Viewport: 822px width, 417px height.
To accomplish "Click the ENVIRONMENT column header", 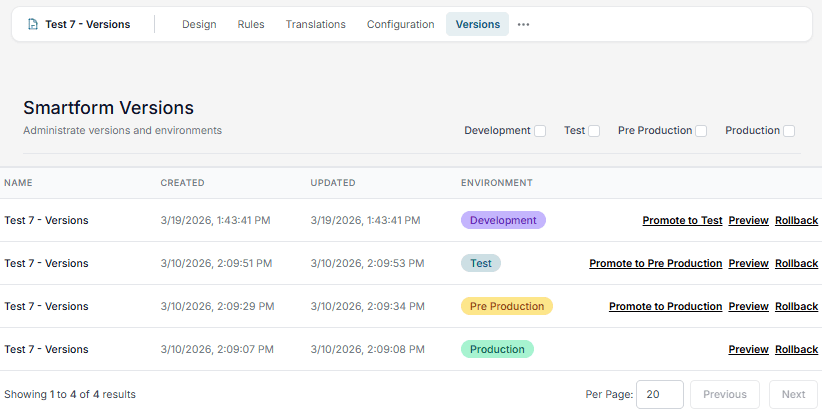I will [x=496, y=183].
